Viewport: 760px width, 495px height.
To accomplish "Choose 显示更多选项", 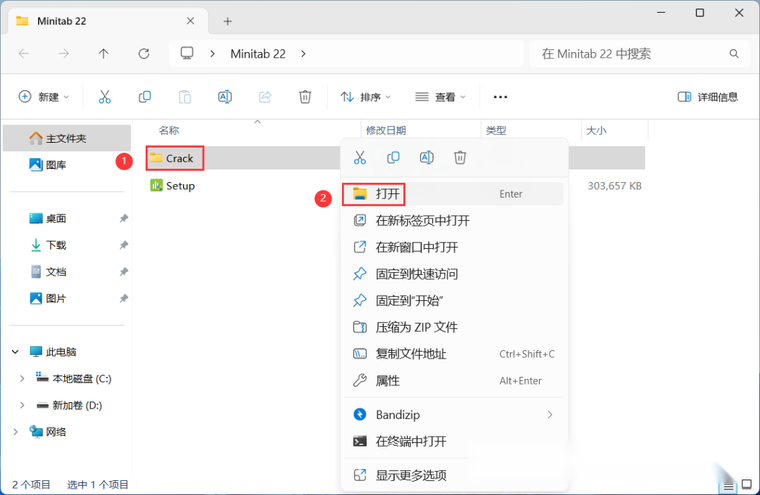I will [454, 475].
